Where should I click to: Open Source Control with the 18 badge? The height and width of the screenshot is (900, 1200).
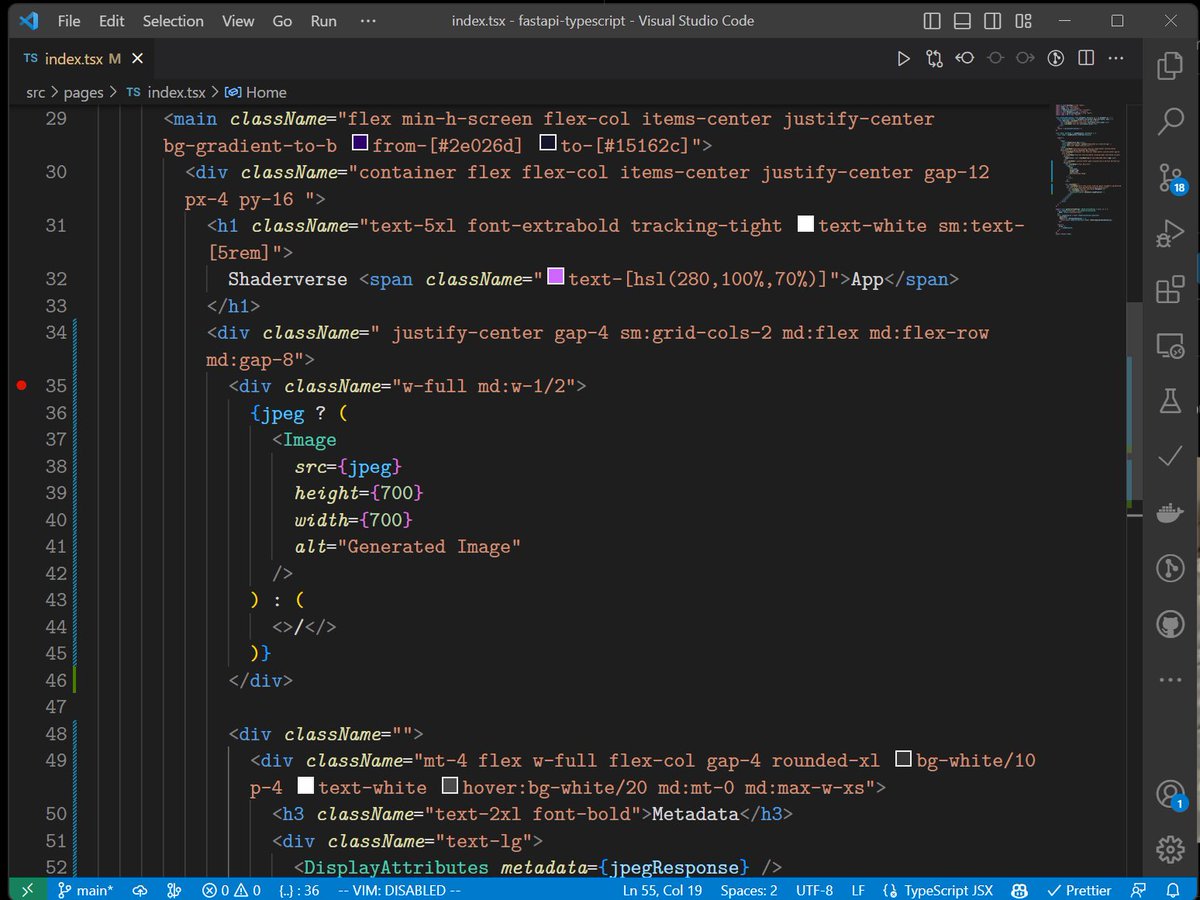click(1170, 178)
